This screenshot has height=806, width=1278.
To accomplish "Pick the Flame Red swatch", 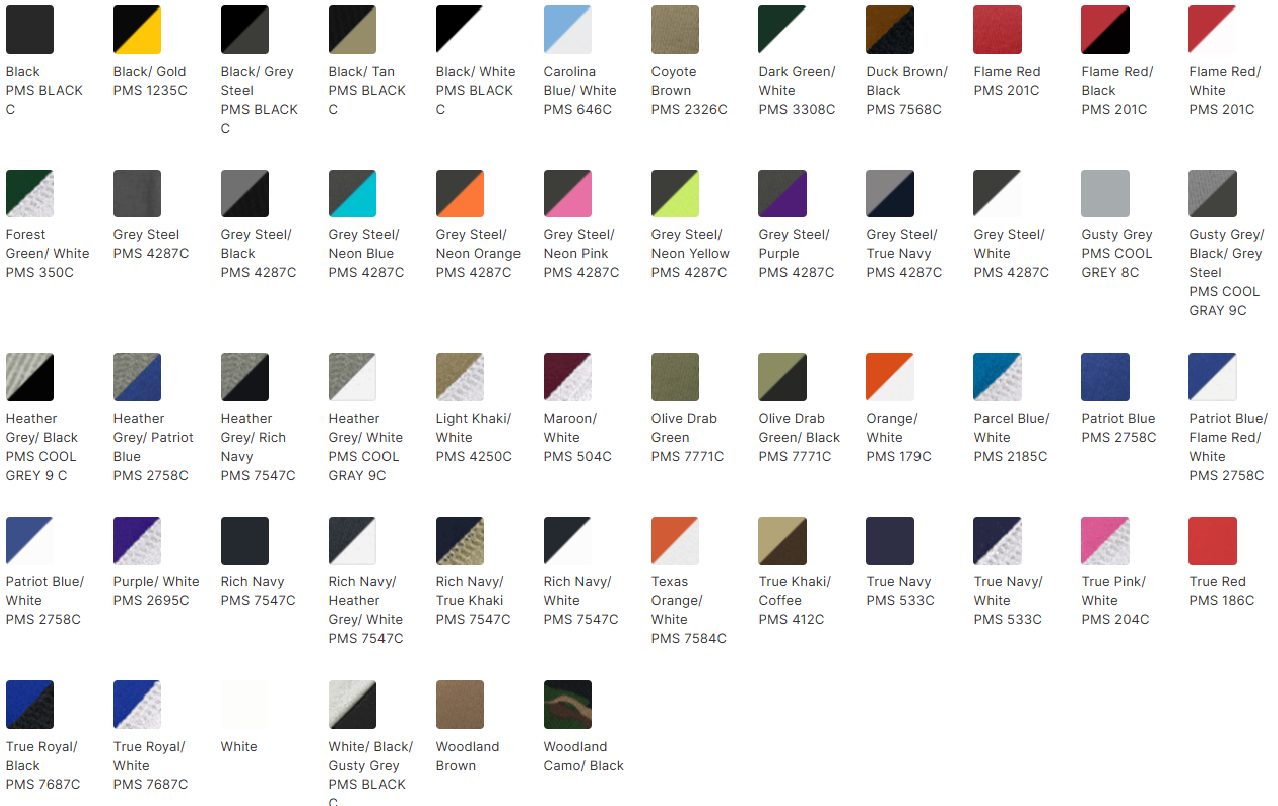I will (x=996, y=29).
